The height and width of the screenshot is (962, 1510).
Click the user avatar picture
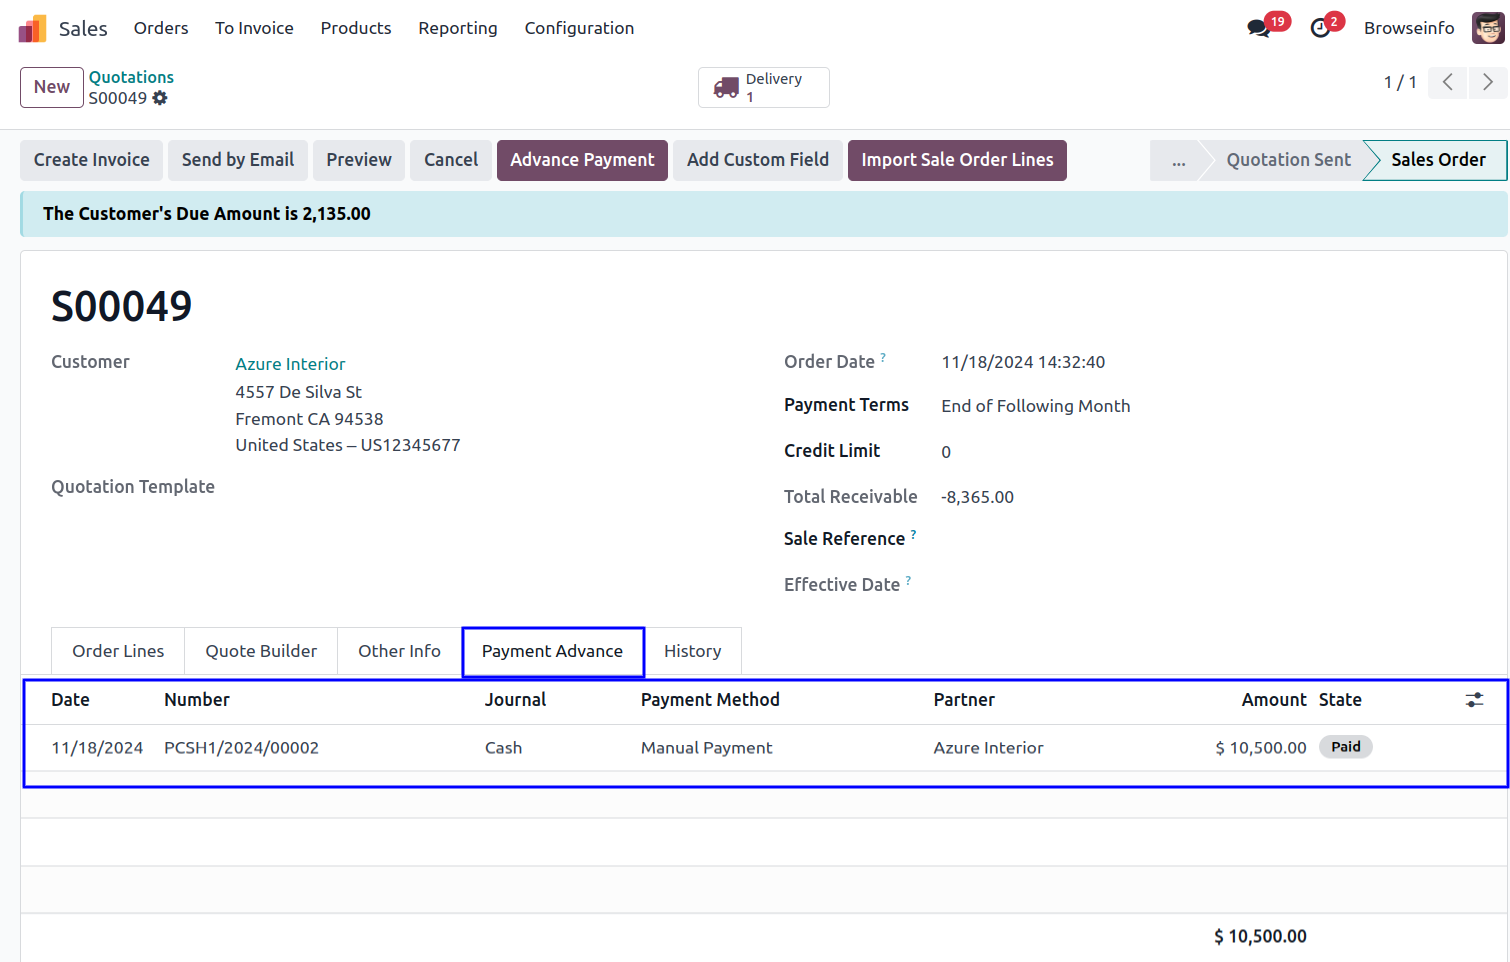1487,28
